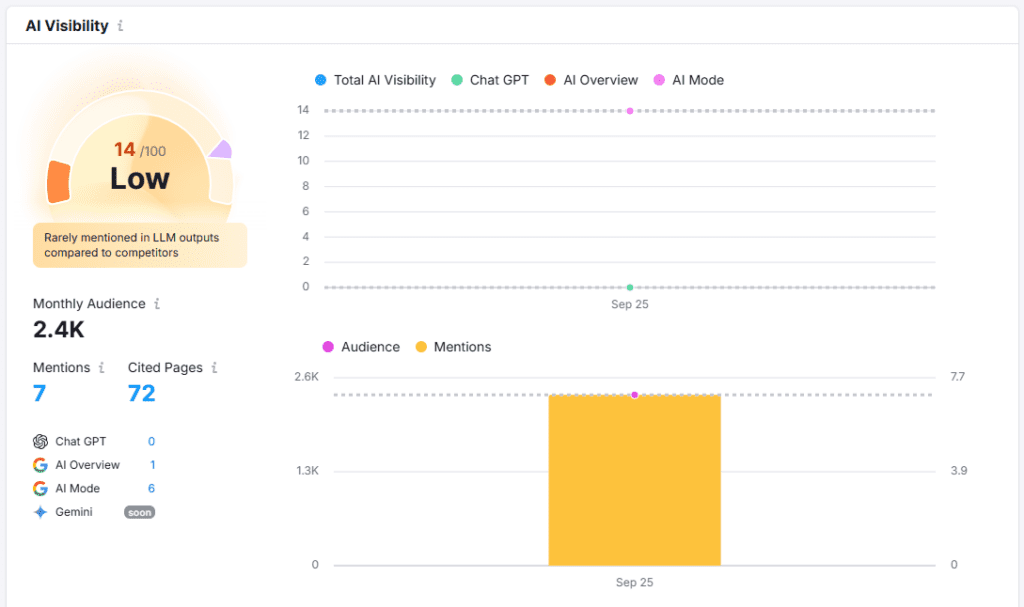Click the Google icon beside AI Mode
The height and width of the screenshot is (607, 1024).
tap(40, 488)
